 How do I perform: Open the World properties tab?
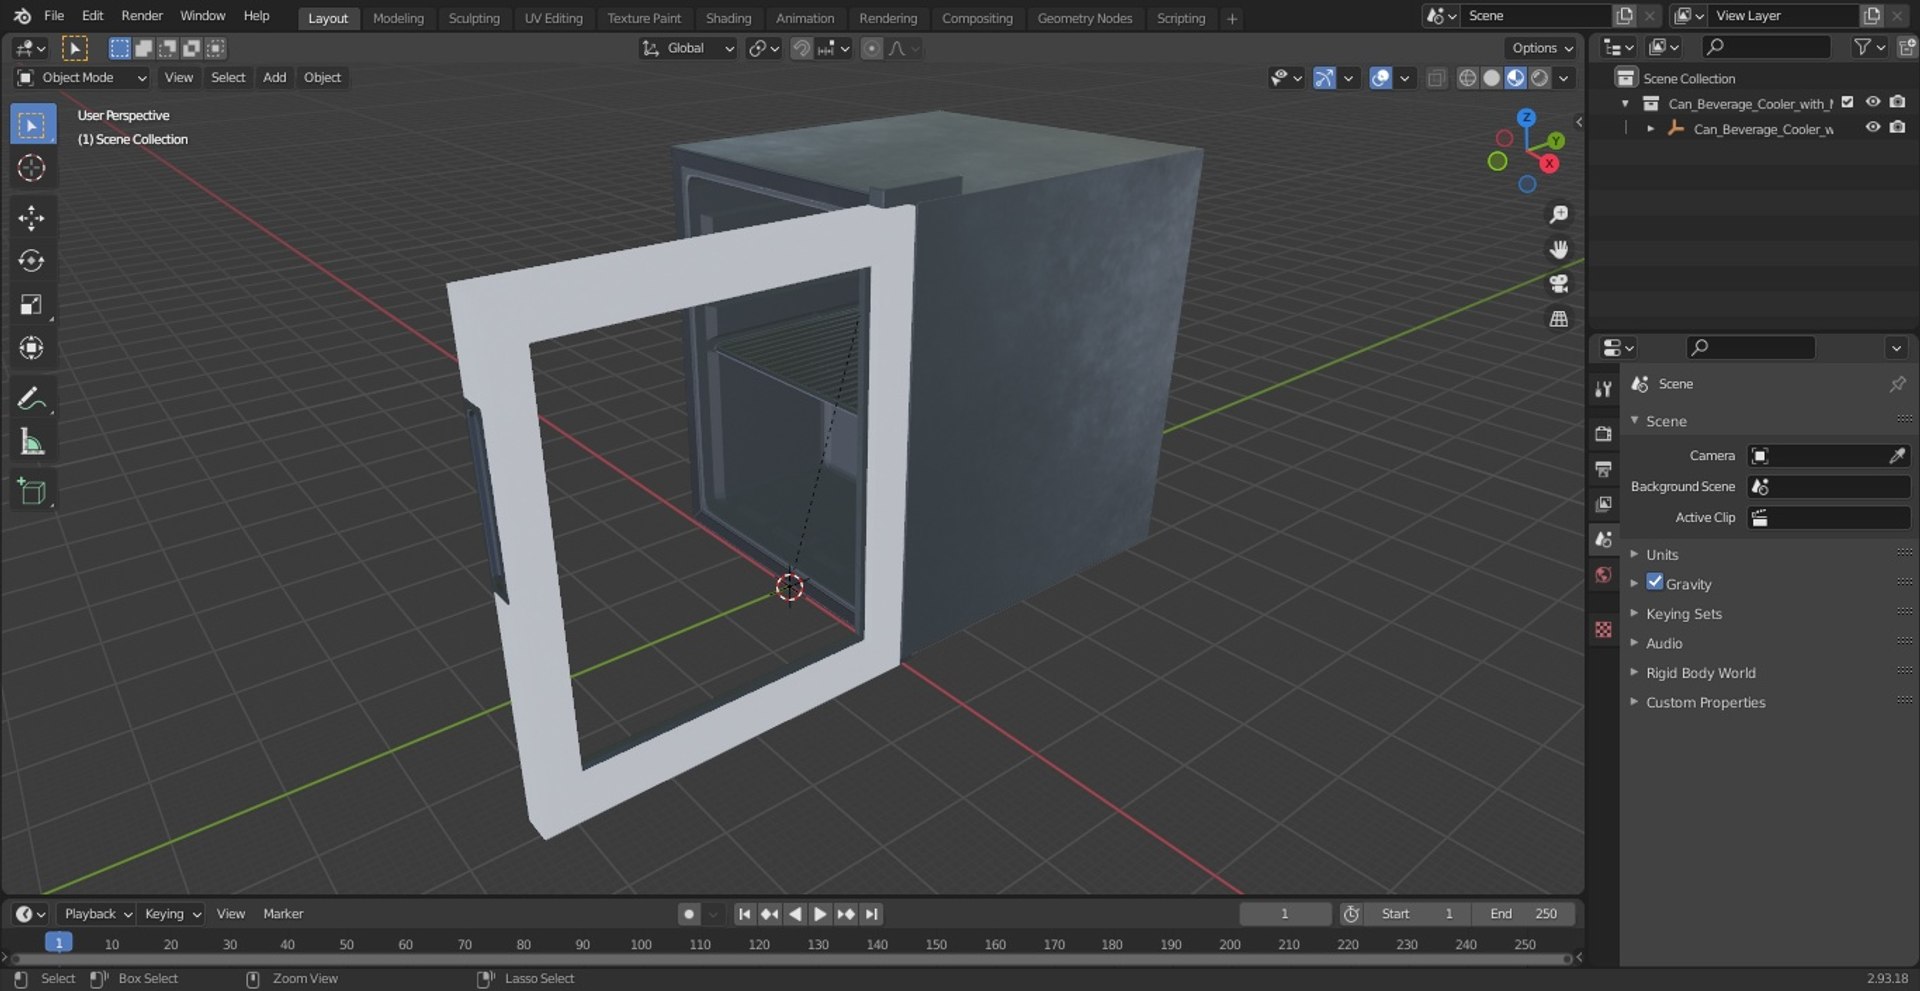pyautogui.click(x=1604, y=575)
